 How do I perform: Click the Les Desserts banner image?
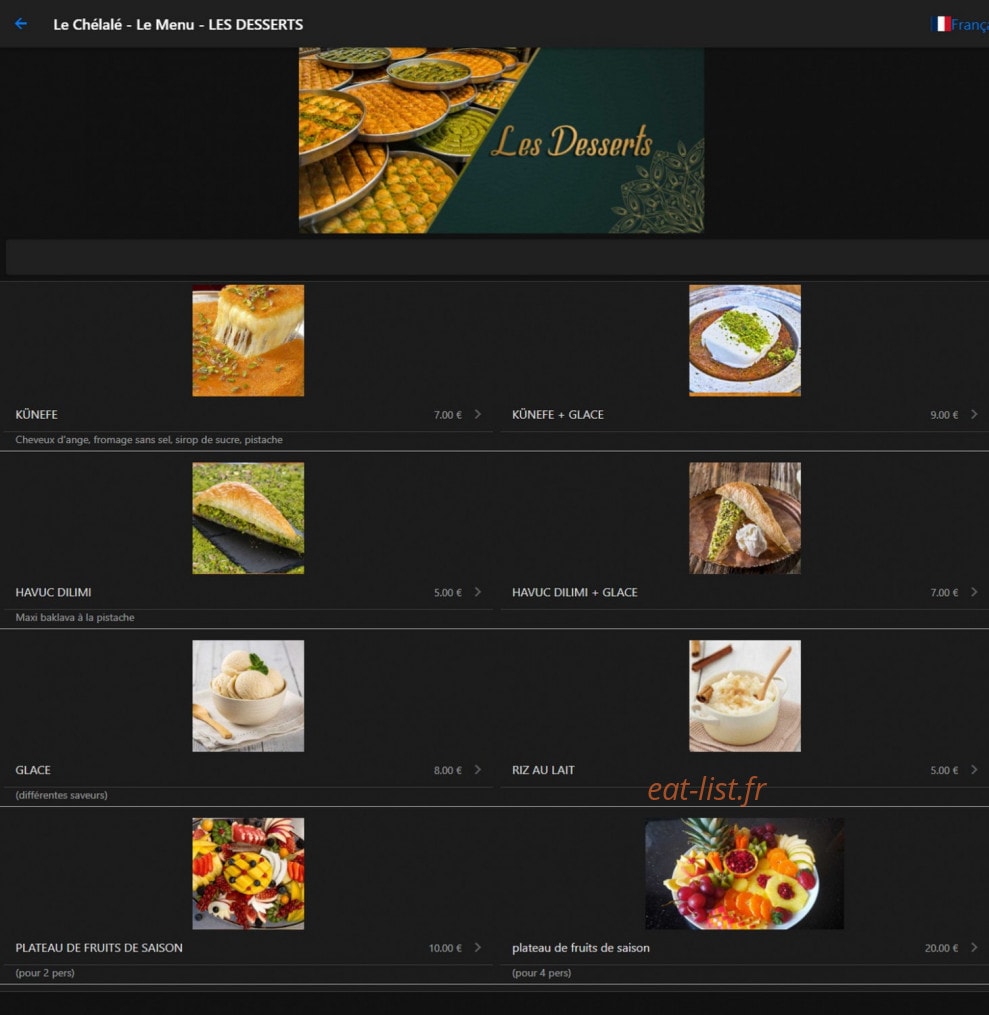[502, 140]
